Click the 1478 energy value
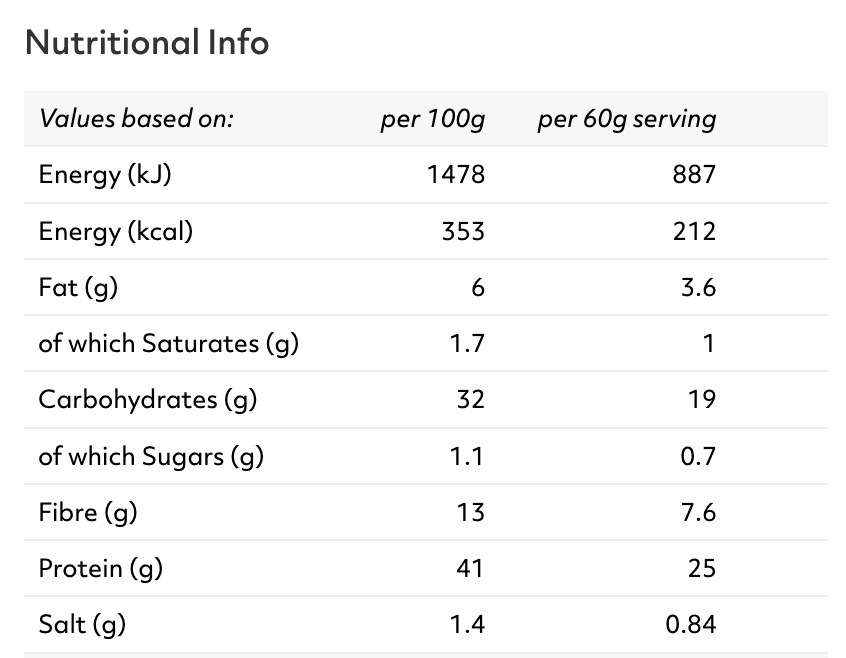Image resolution: width=846 pixels, height=658 pixels. pos(455,175)
